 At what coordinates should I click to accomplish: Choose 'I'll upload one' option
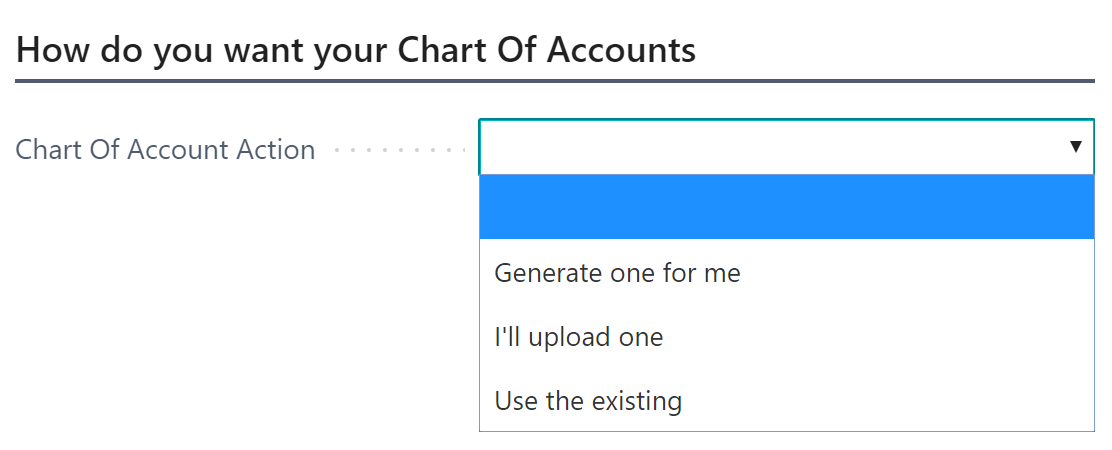[x=786, y=337]
